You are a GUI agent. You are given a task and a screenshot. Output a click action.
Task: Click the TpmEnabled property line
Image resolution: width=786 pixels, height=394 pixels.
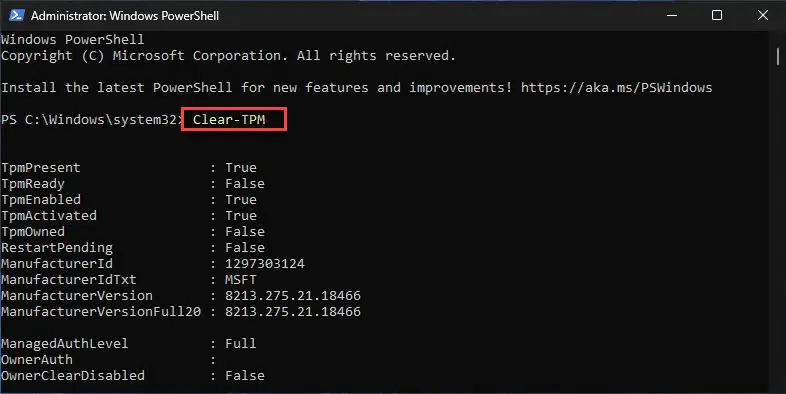(x=129, y=200)
